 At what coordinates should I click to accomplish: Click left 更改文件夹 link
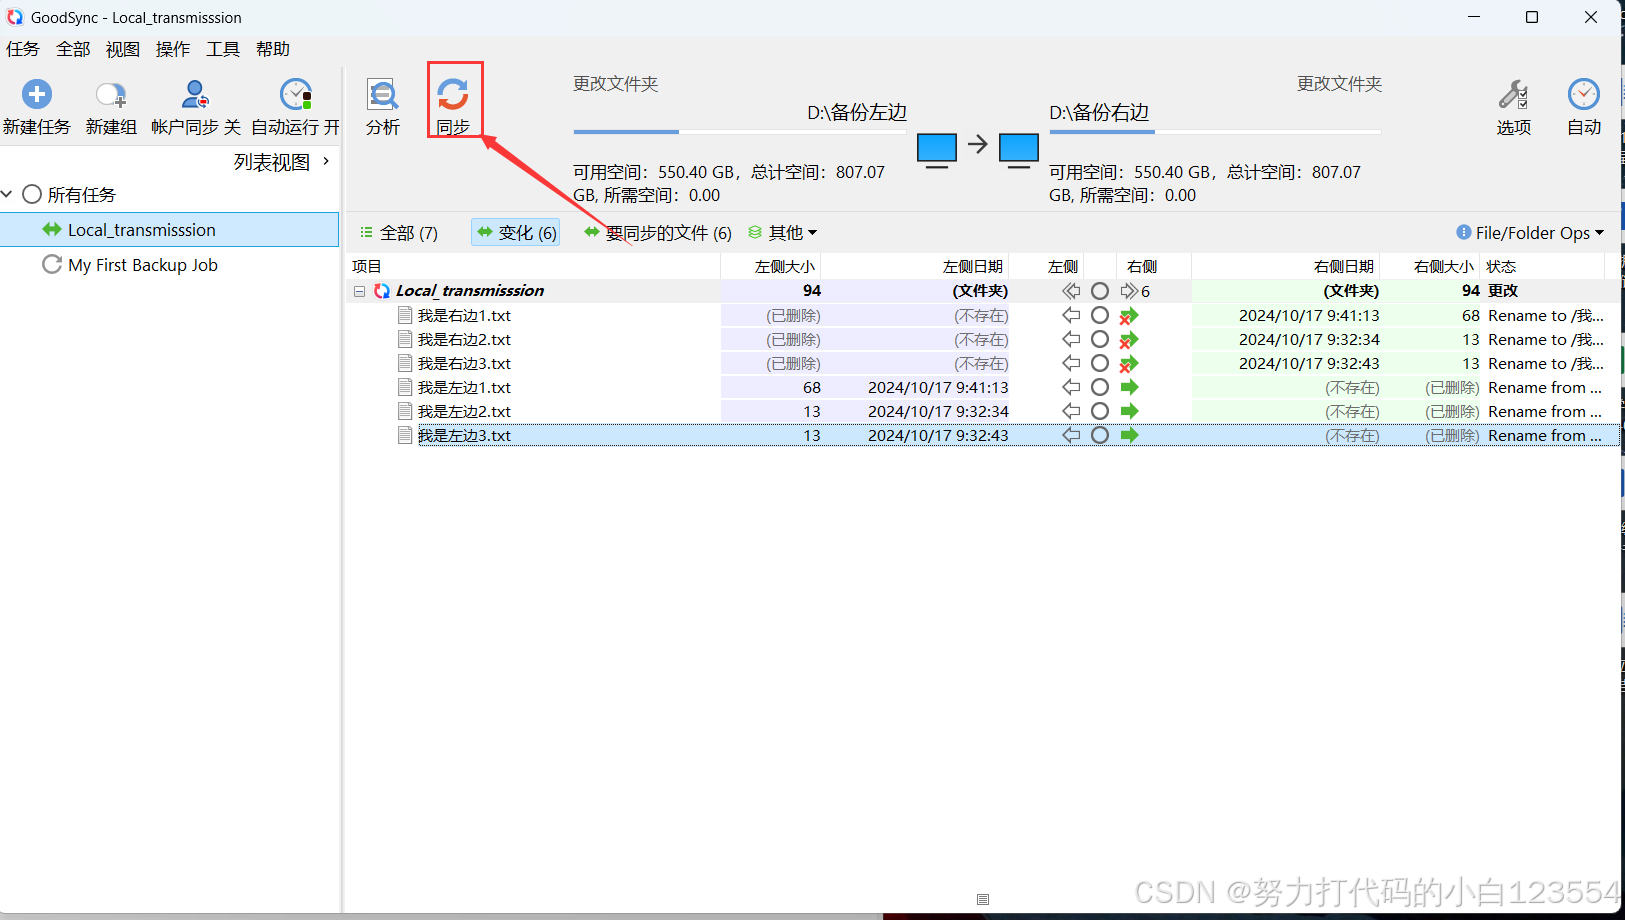[616, 84]
